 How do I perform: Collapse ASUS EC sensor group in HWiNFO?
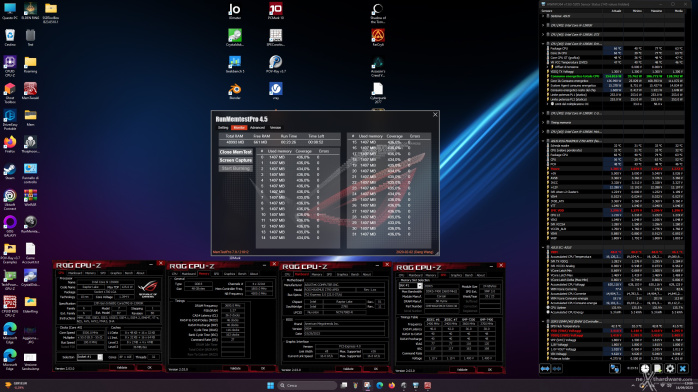(x=543, y=247)
